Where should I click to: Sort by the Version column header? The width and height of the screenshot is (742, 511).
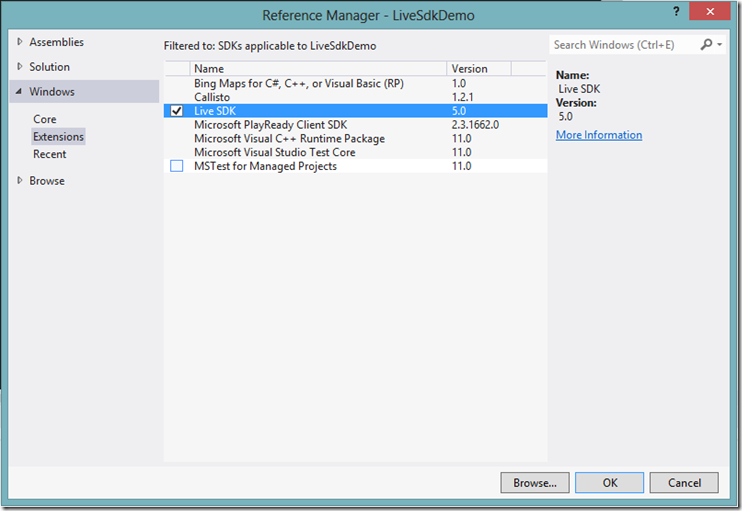pos(478,69)
